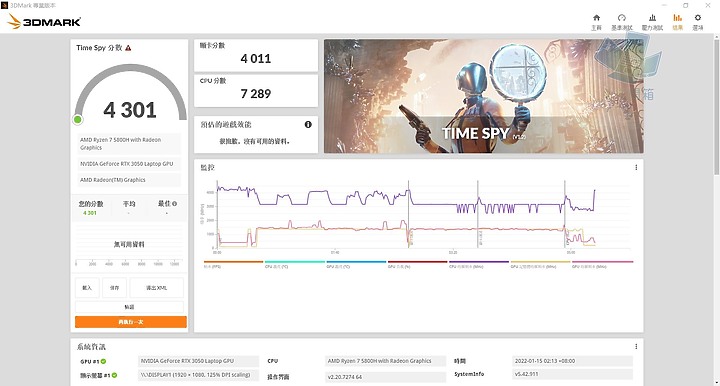Image resolution: width=720 pixels, height=386 pixels.
Task: Click the DISPLAY1 1920 × 1080 resolution field
Action: pyautogui.click(x=198, y=375)
